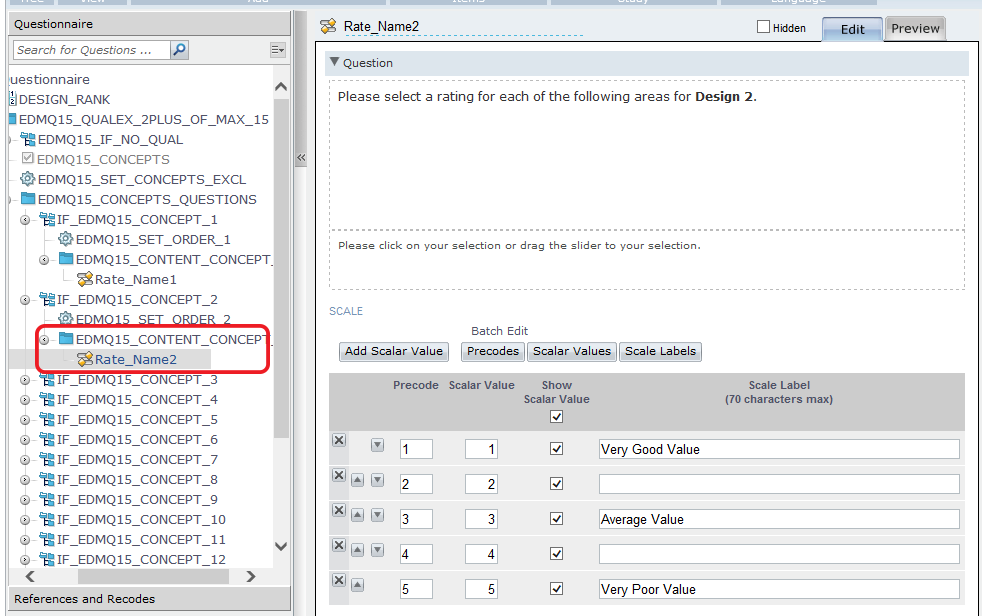Click the Search for Questions field
Screen dimensions: 982x616
tap(91, 50)
